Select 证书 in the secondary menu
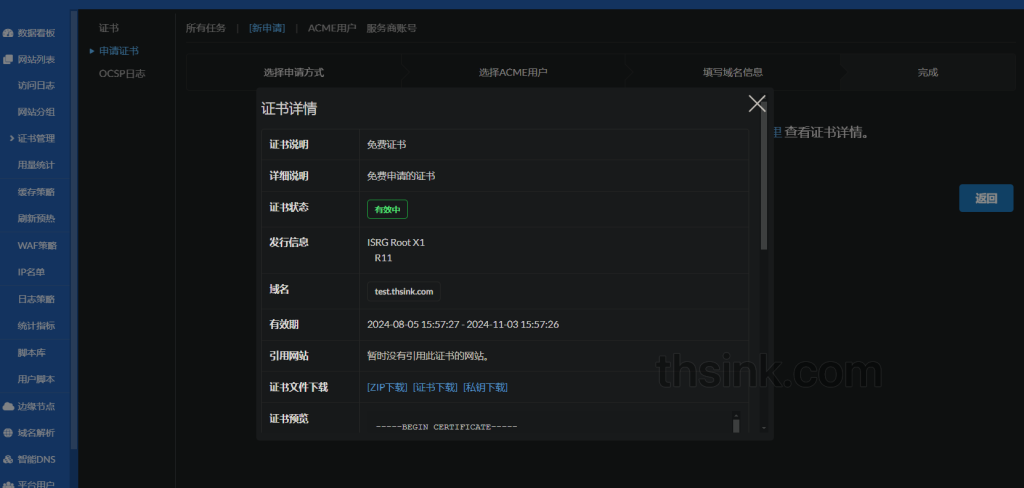 pos(109,28)
